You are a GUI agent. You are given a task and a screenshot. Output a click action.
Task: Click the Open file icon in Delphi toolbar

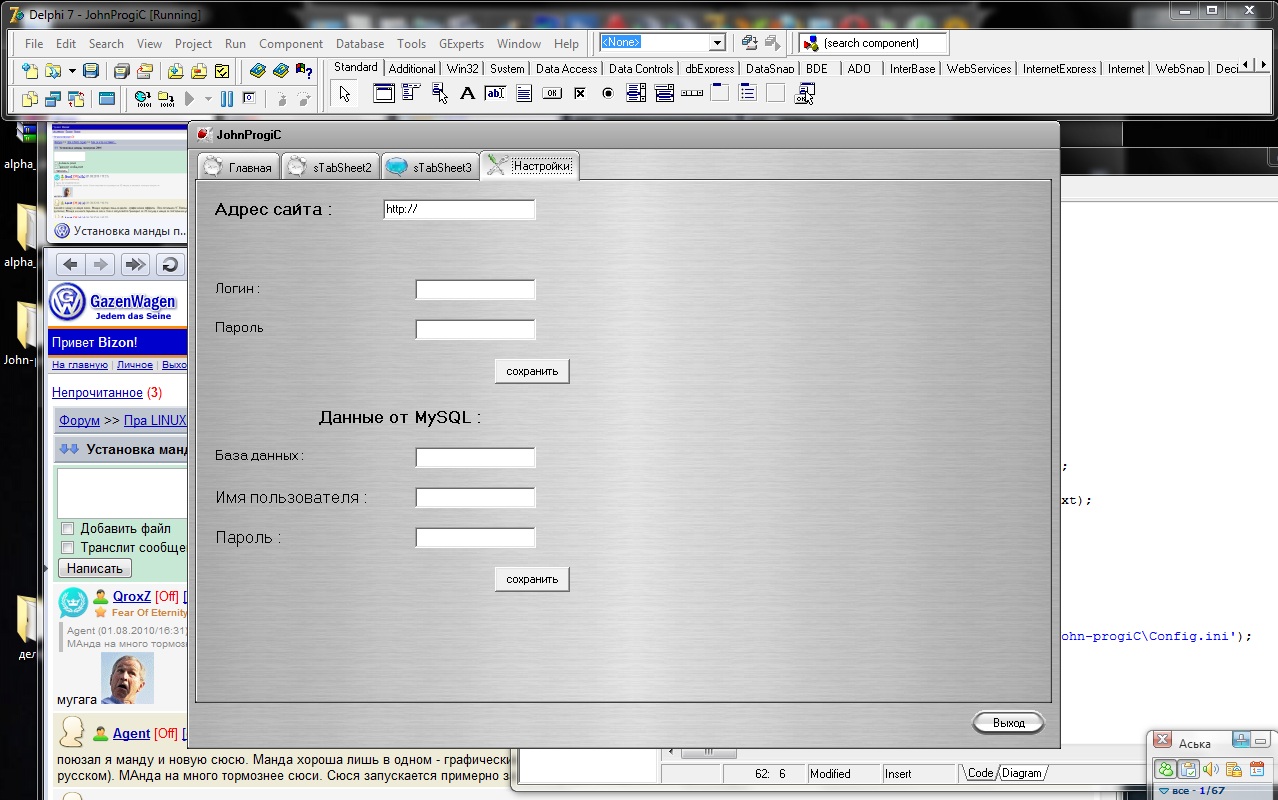51,71
